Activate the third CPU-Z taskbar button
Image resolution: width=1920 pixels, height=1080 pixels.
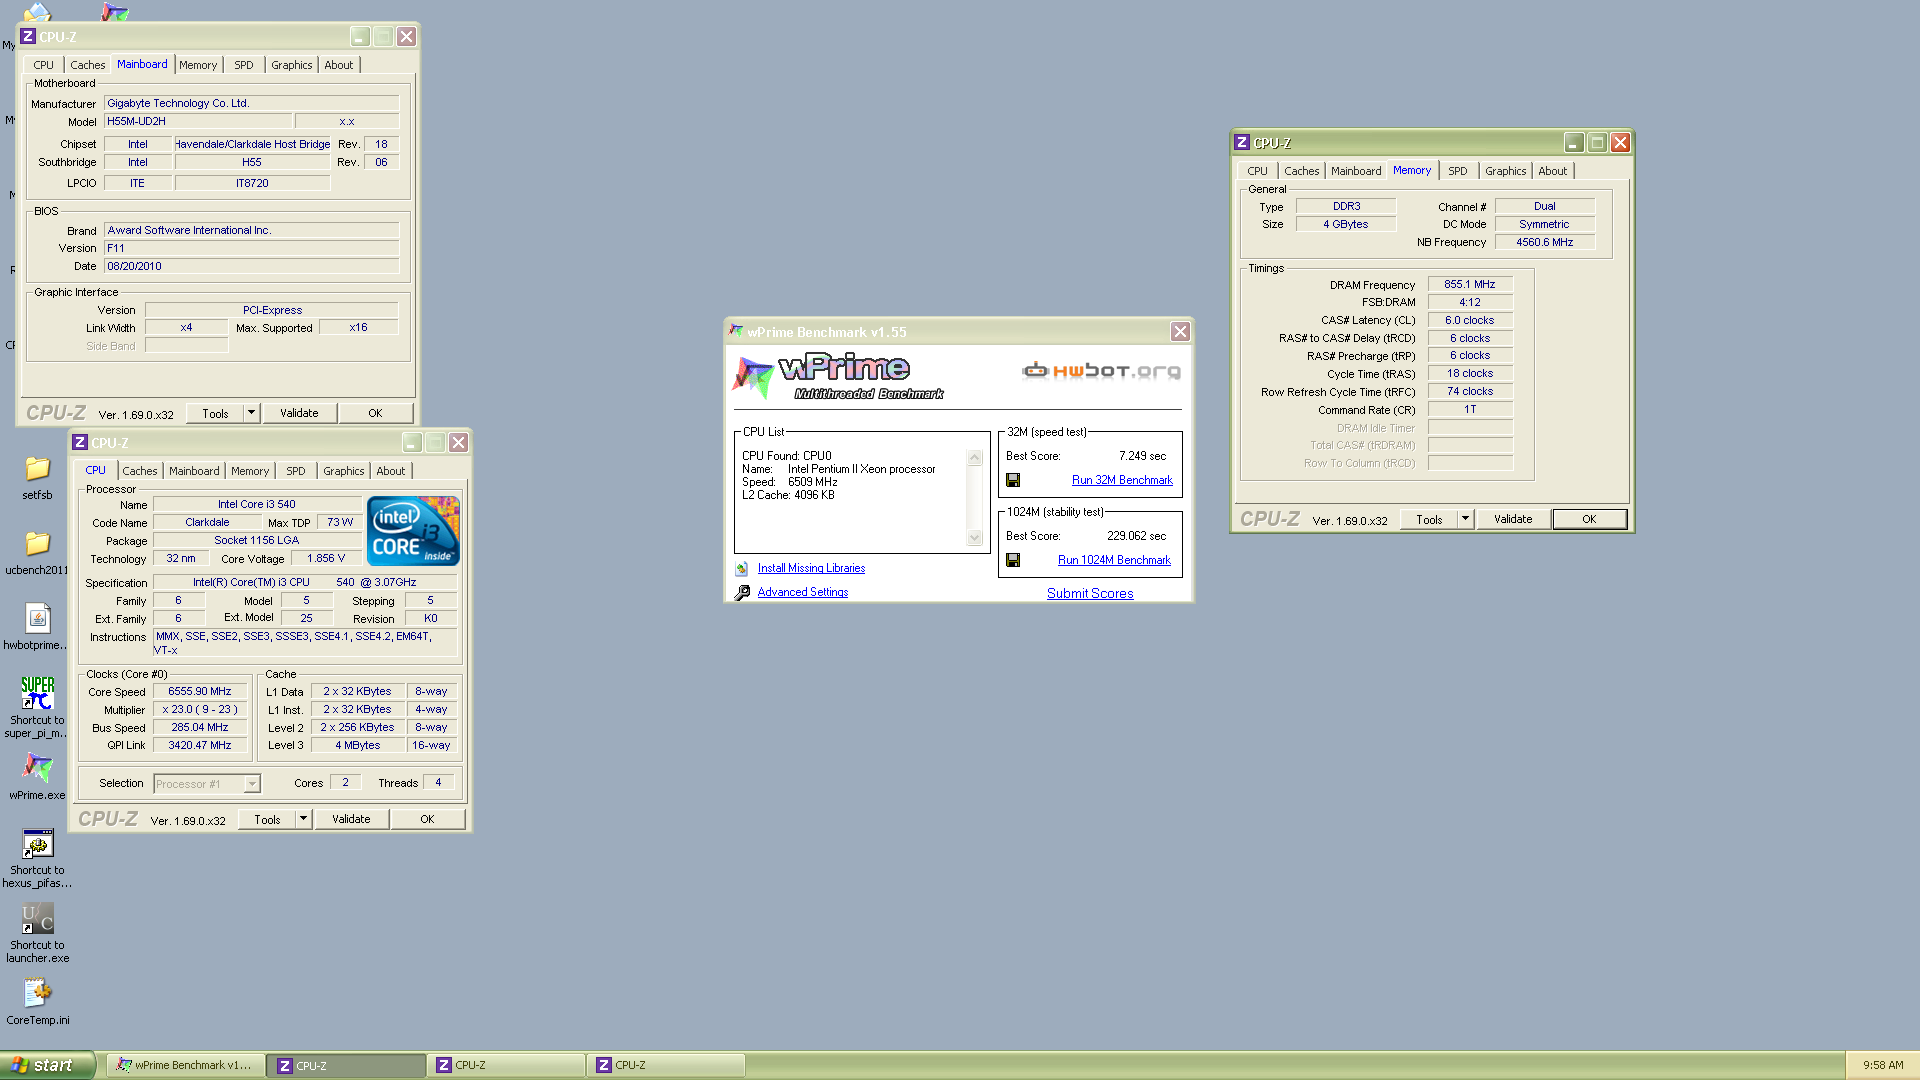pos(665,1065)
